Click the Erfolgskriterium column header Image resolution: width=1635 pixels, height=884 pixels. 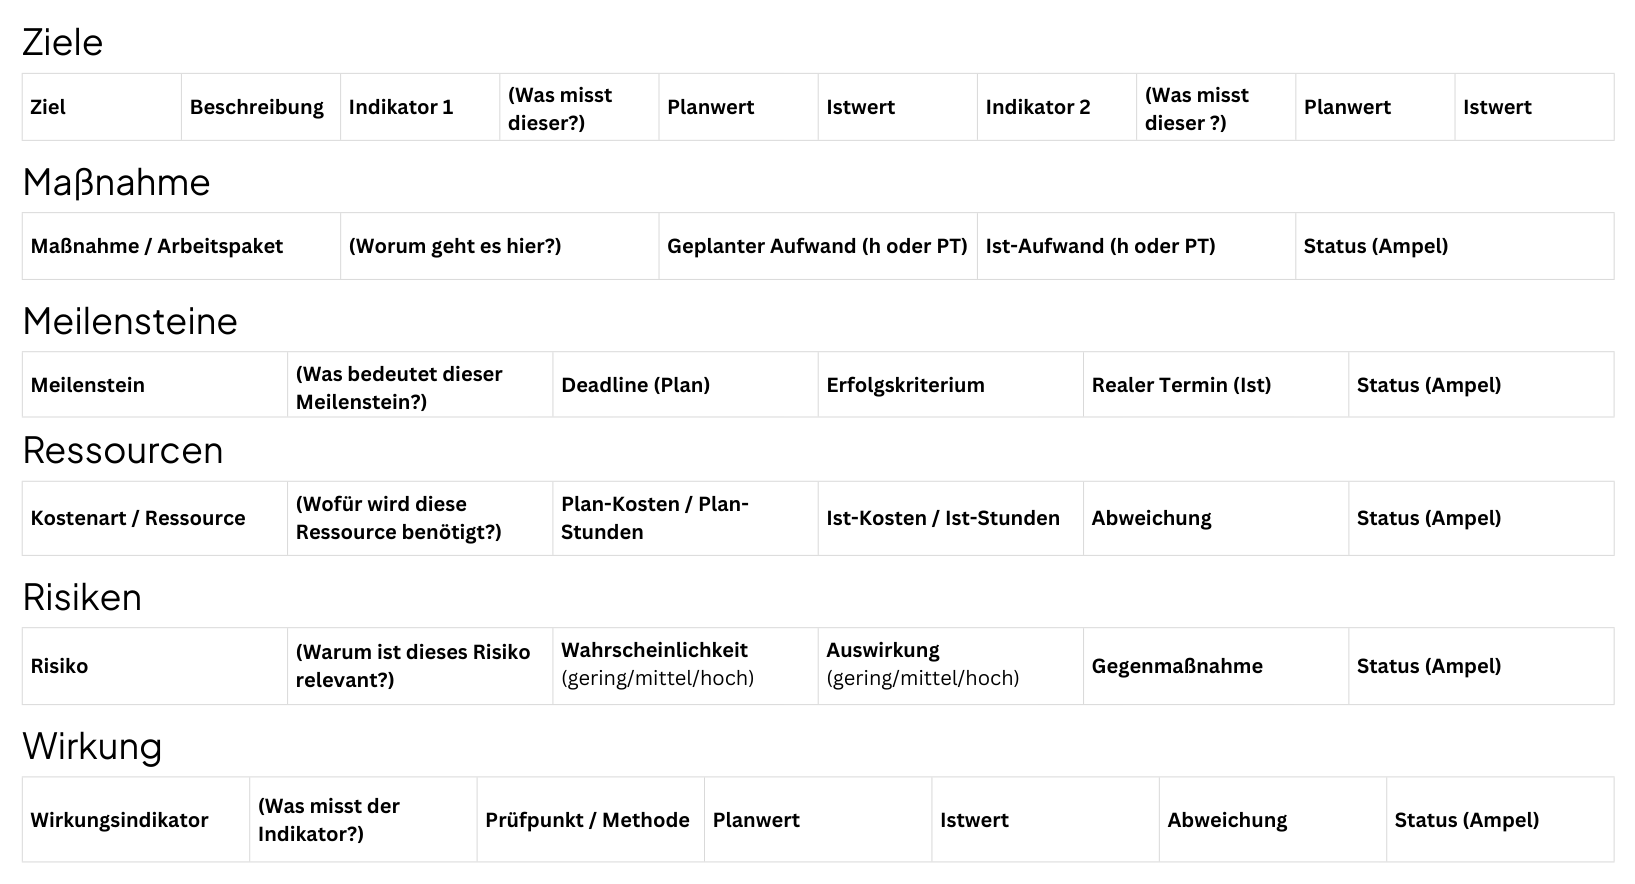pyautogui.click(x=905, y=385)
